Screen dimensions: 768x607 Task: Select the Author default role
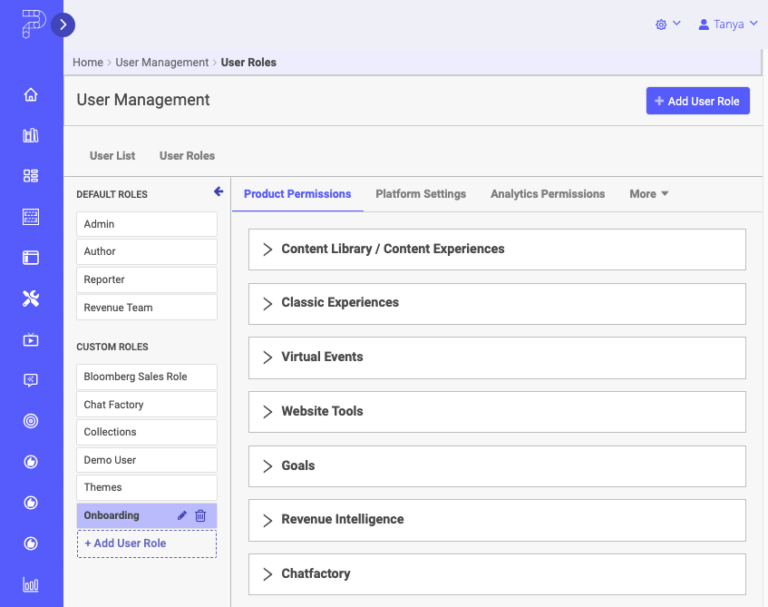pyautogui.click(x=147, y=251)
